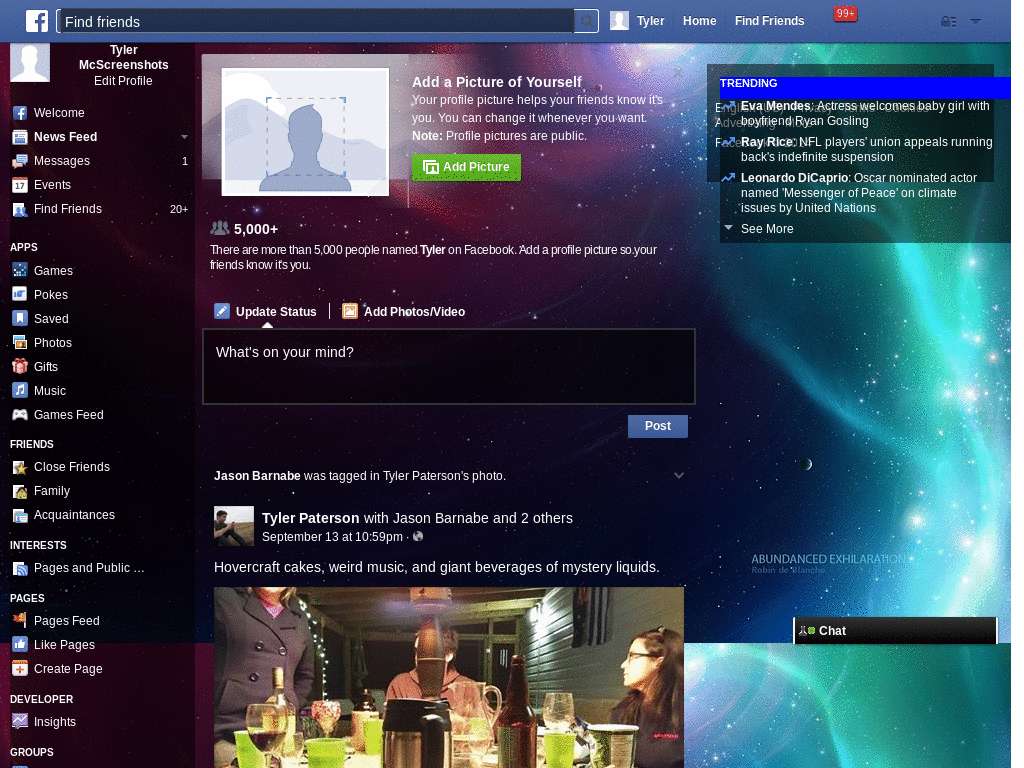The width and height of the screenshot is (1024, 768).
Task: Select the Add Photos/Video tab
Action: (x=404, y=312)
